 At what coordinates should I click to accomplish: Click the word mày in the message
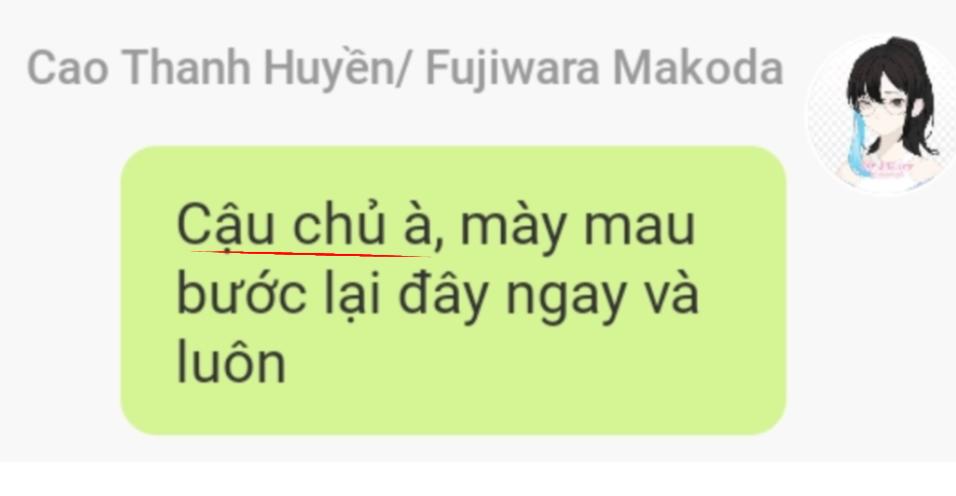(x=513, y=229)
